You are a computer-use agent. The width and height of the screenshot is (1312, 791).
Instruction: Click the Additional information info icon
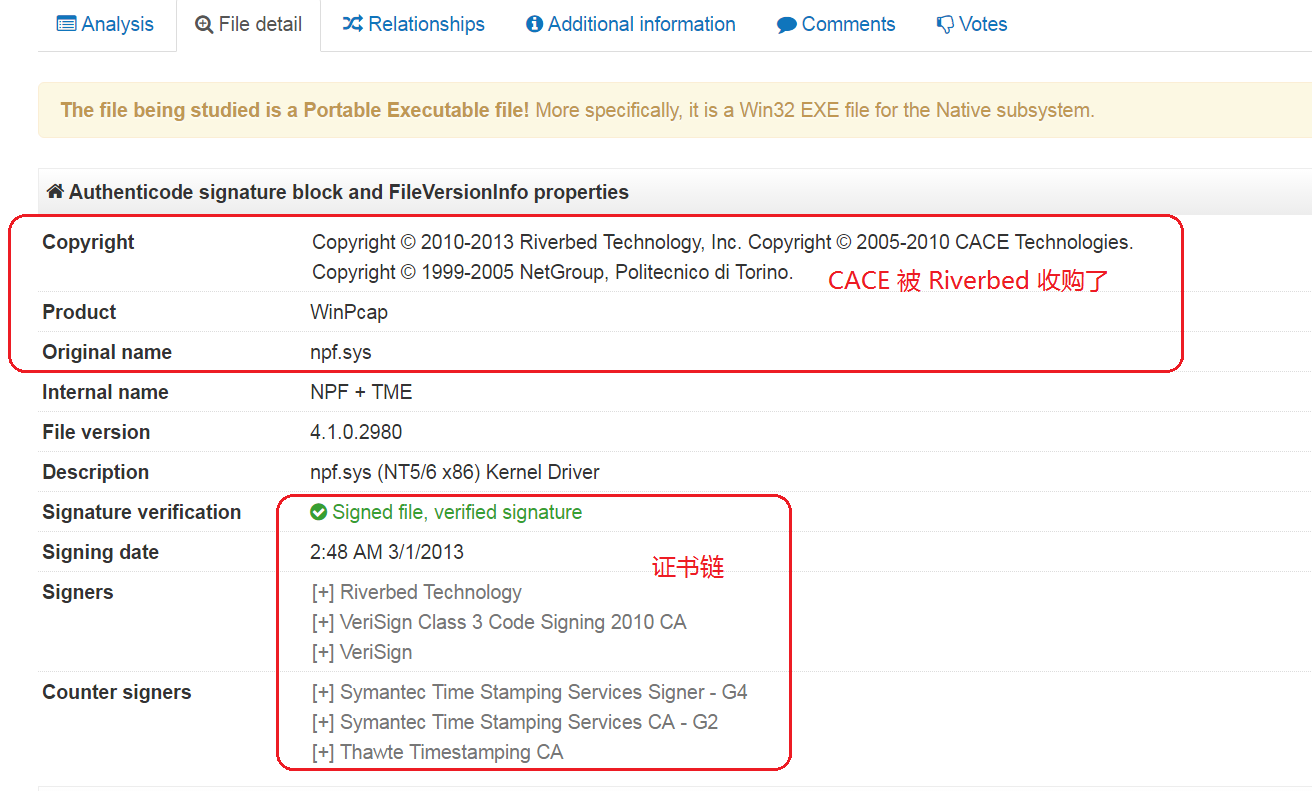pos(534,24)
